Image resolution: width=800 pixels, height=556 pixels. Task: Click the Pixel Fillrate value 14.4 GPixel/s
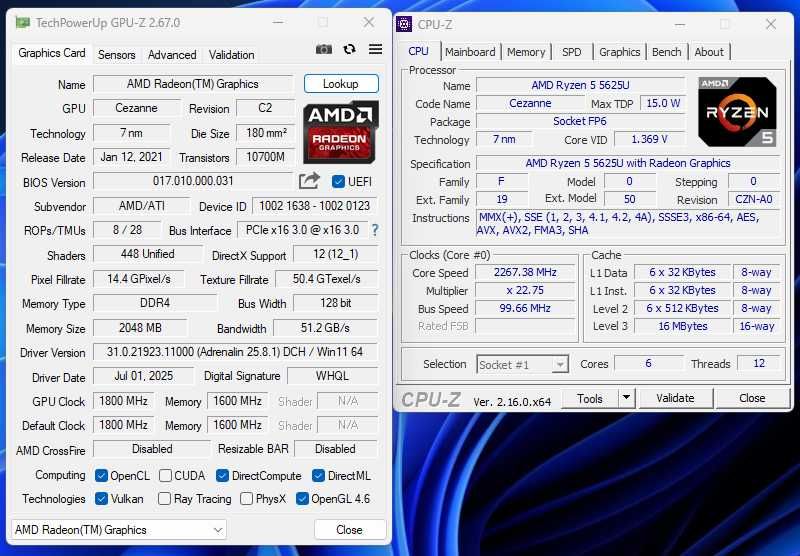(139, 279)
